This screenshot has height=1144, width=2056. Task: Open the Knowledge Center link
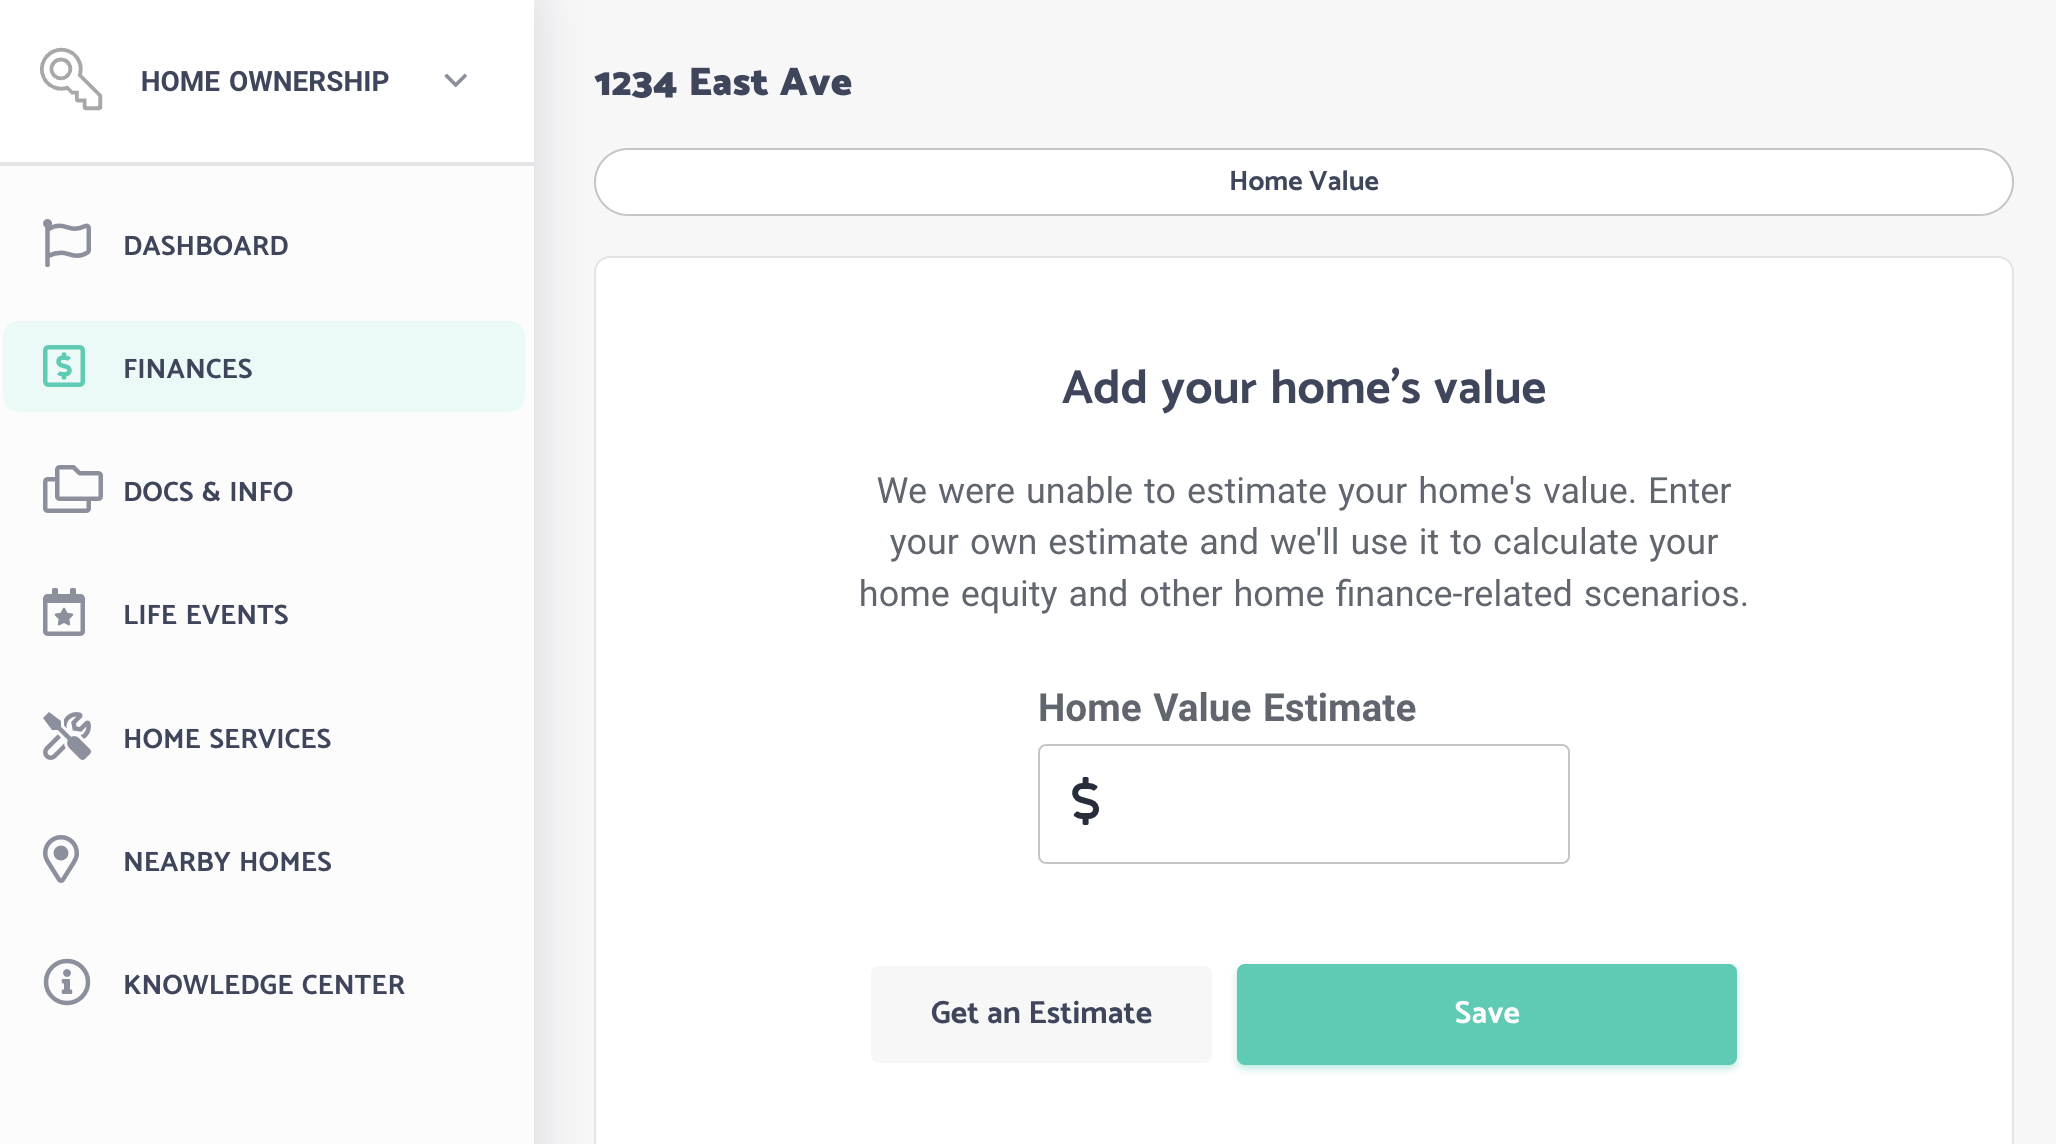(x=264, y=983)
